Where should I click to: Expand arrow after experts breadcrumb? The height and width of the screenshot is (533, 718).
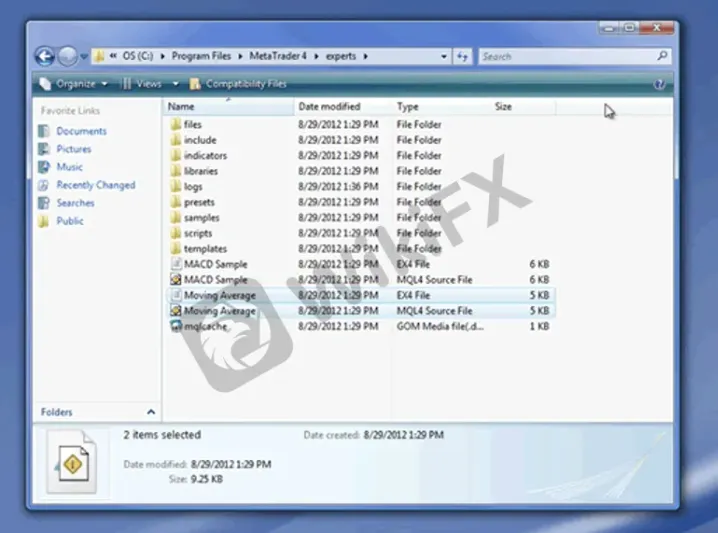365,56
